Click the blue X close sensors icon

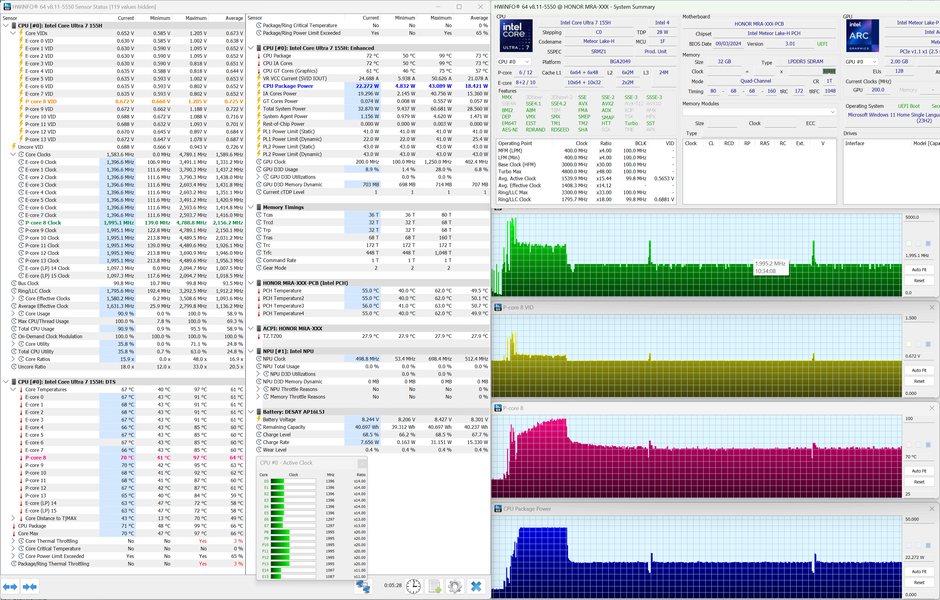point(476,586)
